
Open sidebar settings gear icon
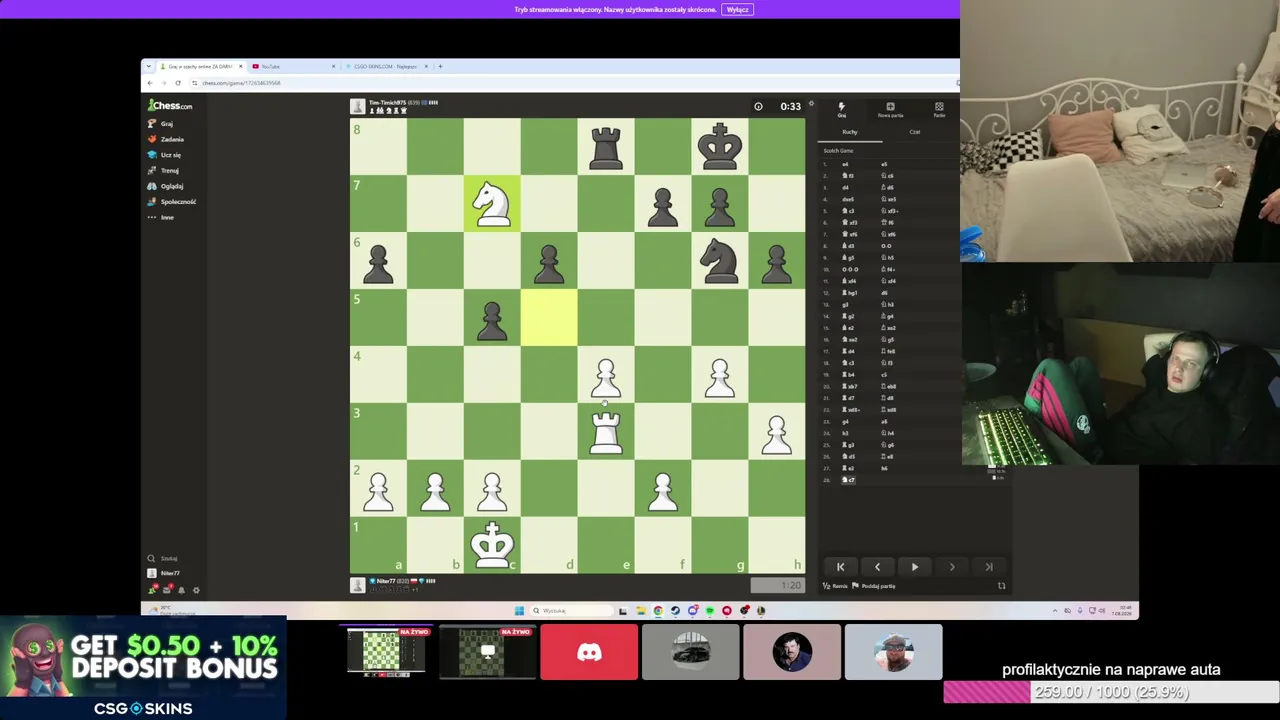click(196, 590)
